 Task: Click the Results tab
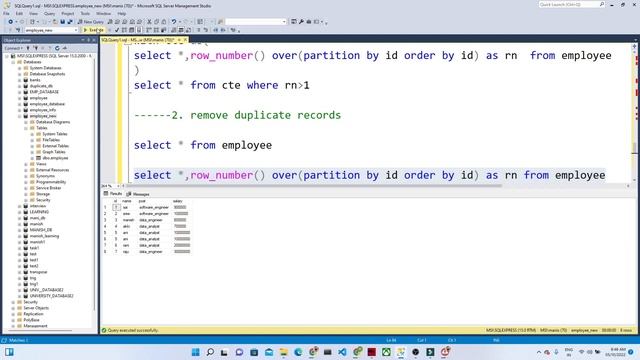pyautogui.click(x=113, y=194)
